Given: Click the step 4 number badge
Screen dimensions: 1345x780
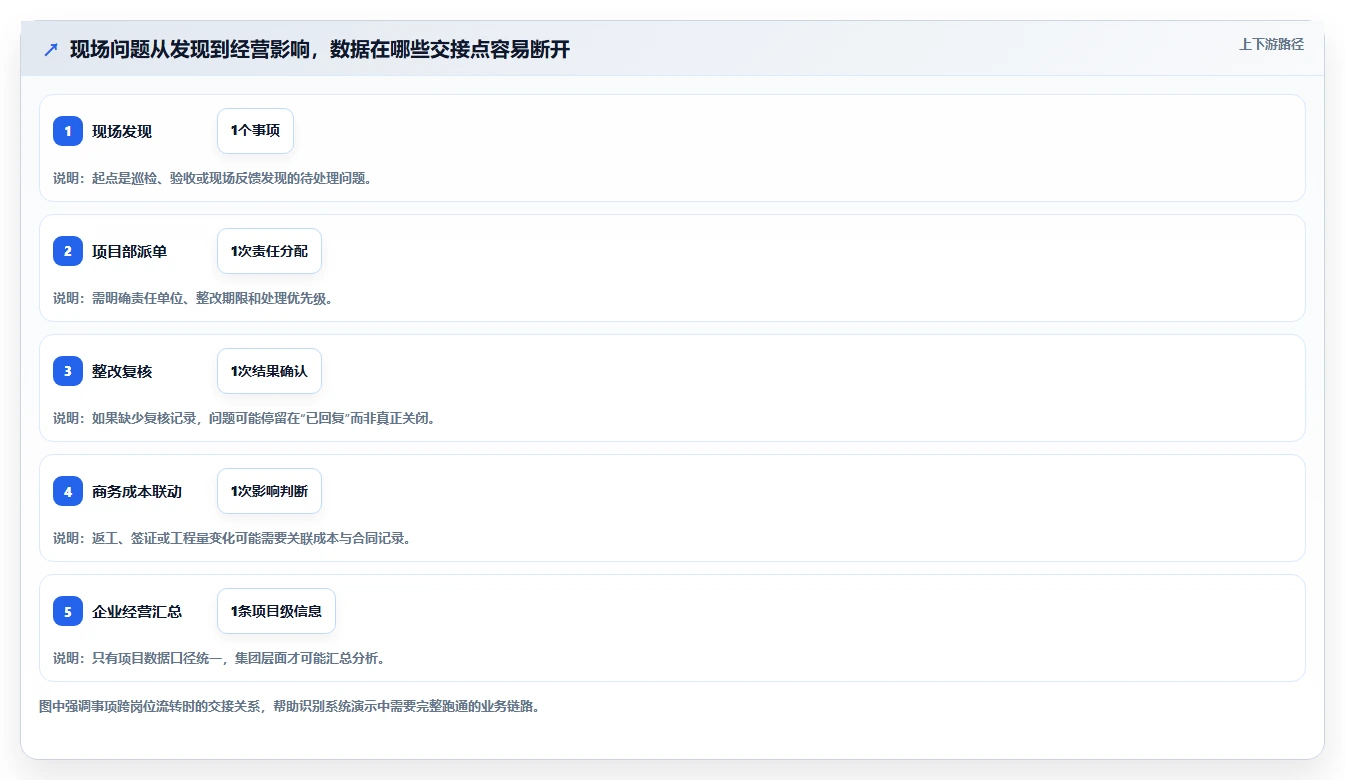Looking at the screenshot, I should [68, 491].
